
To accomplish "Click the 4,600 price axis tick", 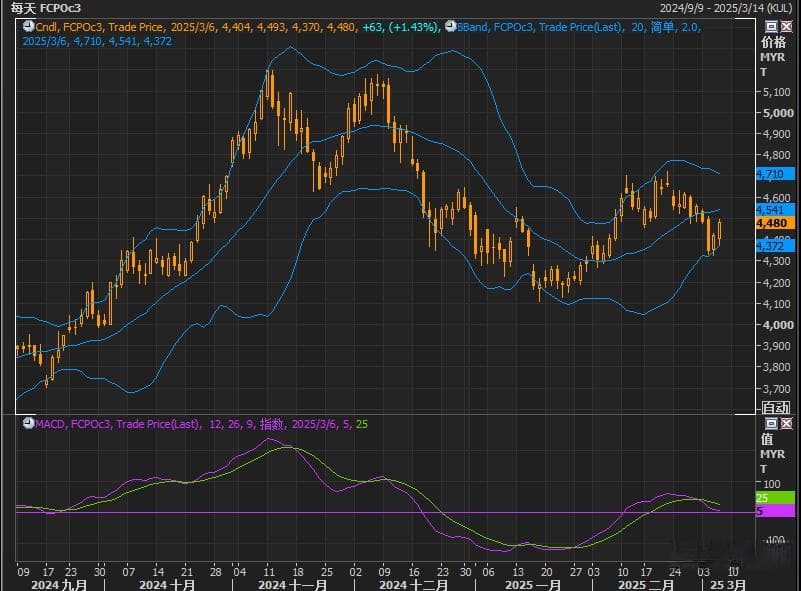I will coord(776,197).
